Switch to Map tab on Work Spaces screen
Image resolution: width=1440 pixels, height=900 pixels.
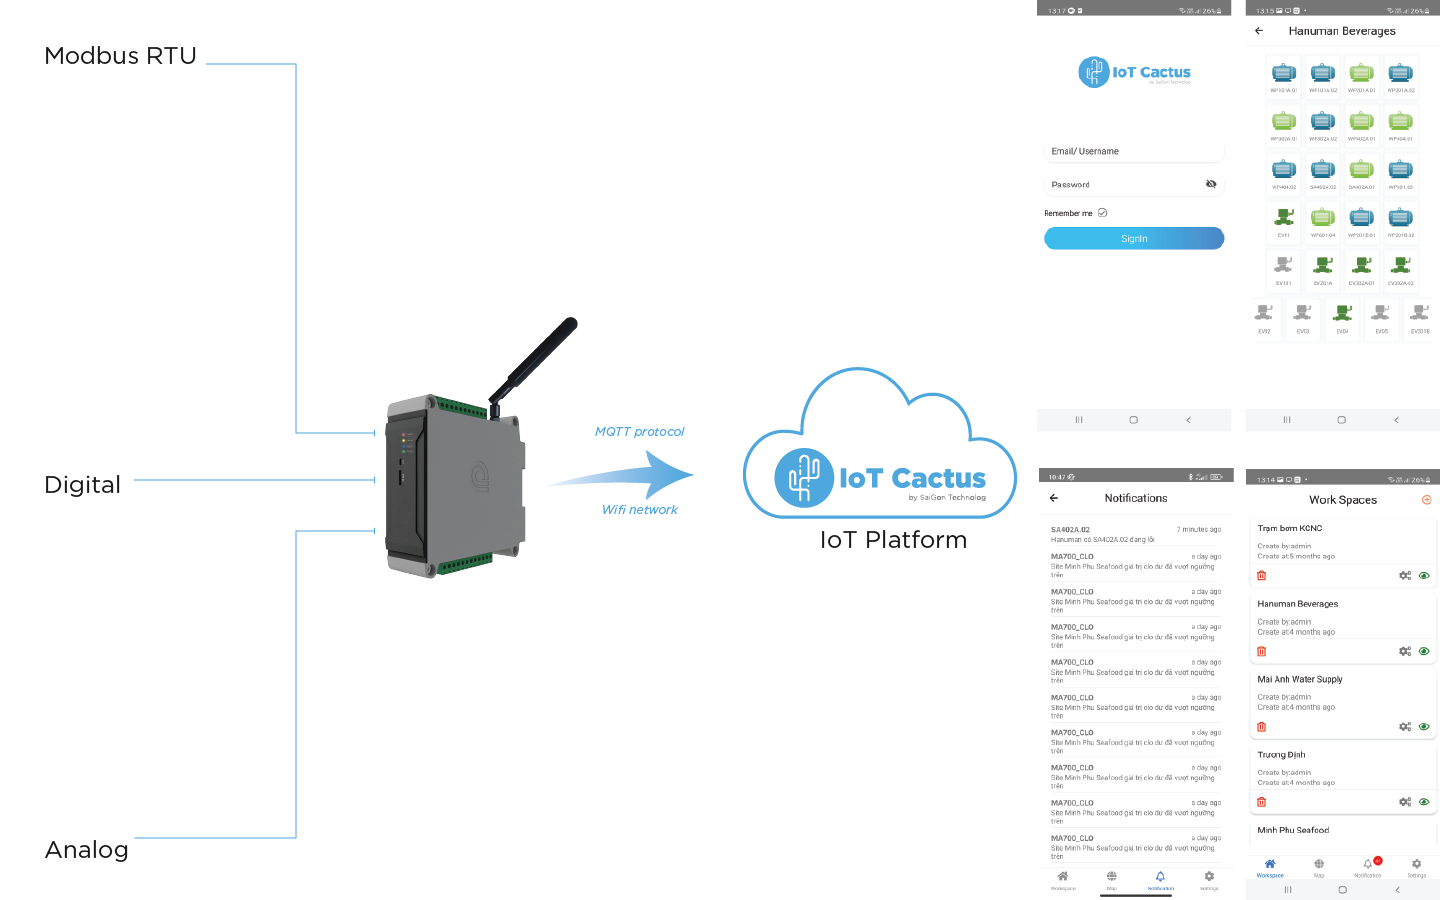[x=1319, y=867]
